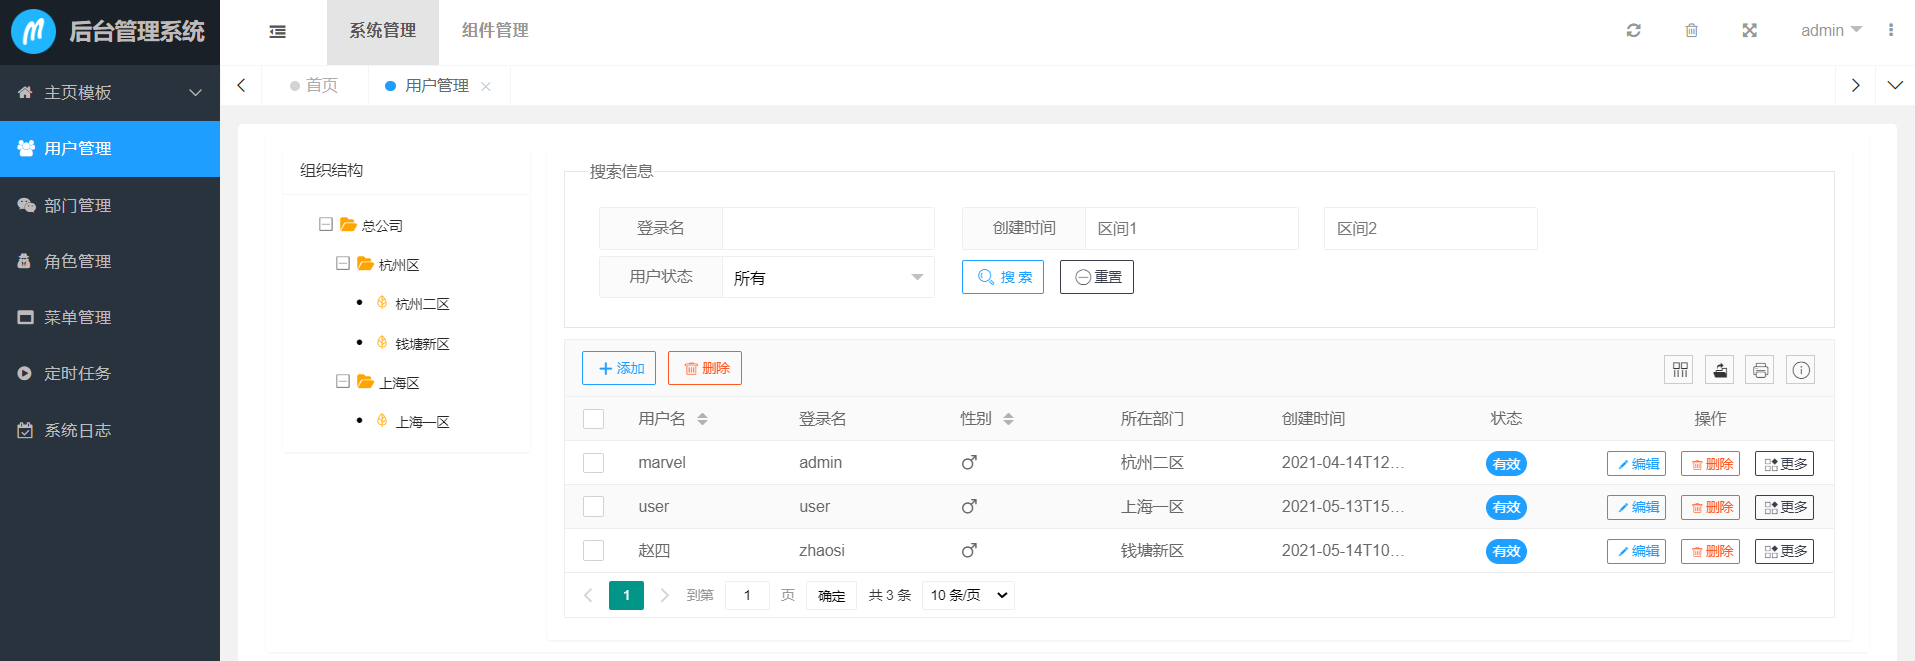The height and width of the screenshot is (661, 1915).
Task: Toggle the select-all checkbox in table header
Action: 593,419
